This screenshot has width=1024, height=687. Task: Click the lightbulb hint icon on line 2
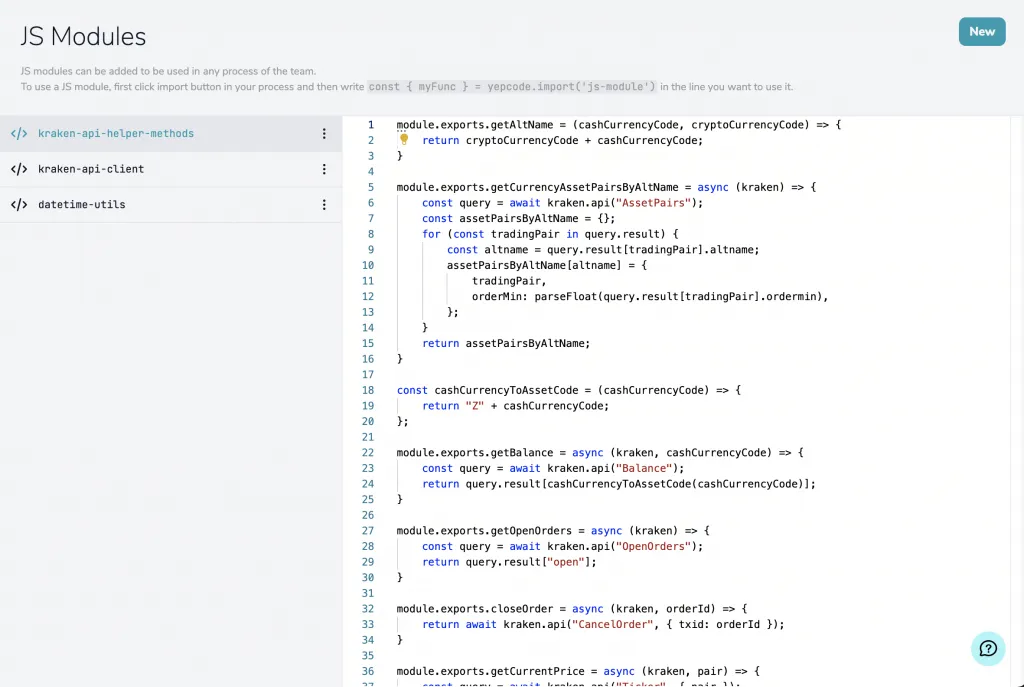[x=404, y=140]
